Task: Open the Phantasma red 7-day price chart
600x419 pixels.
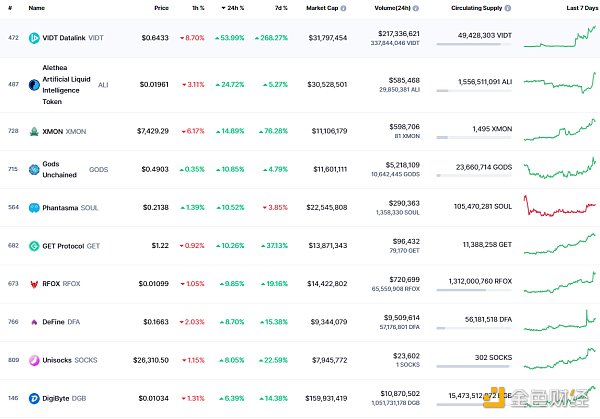Action: pos(565,208)
